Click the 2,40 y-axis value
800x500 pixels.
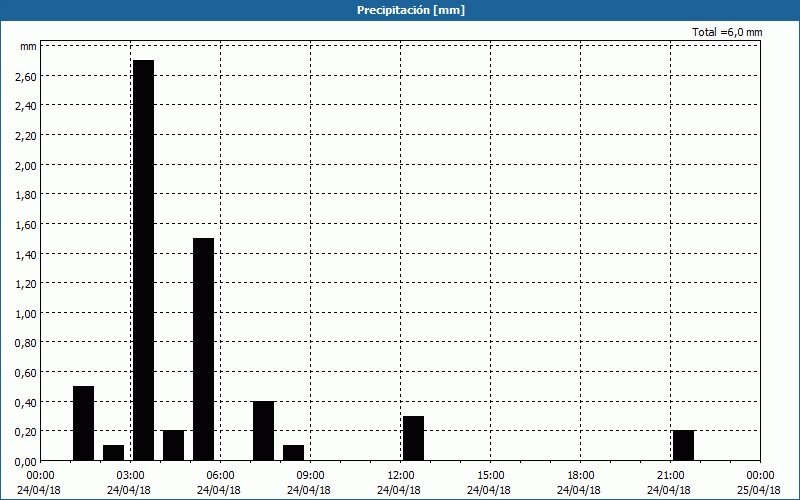coord(26,106)
